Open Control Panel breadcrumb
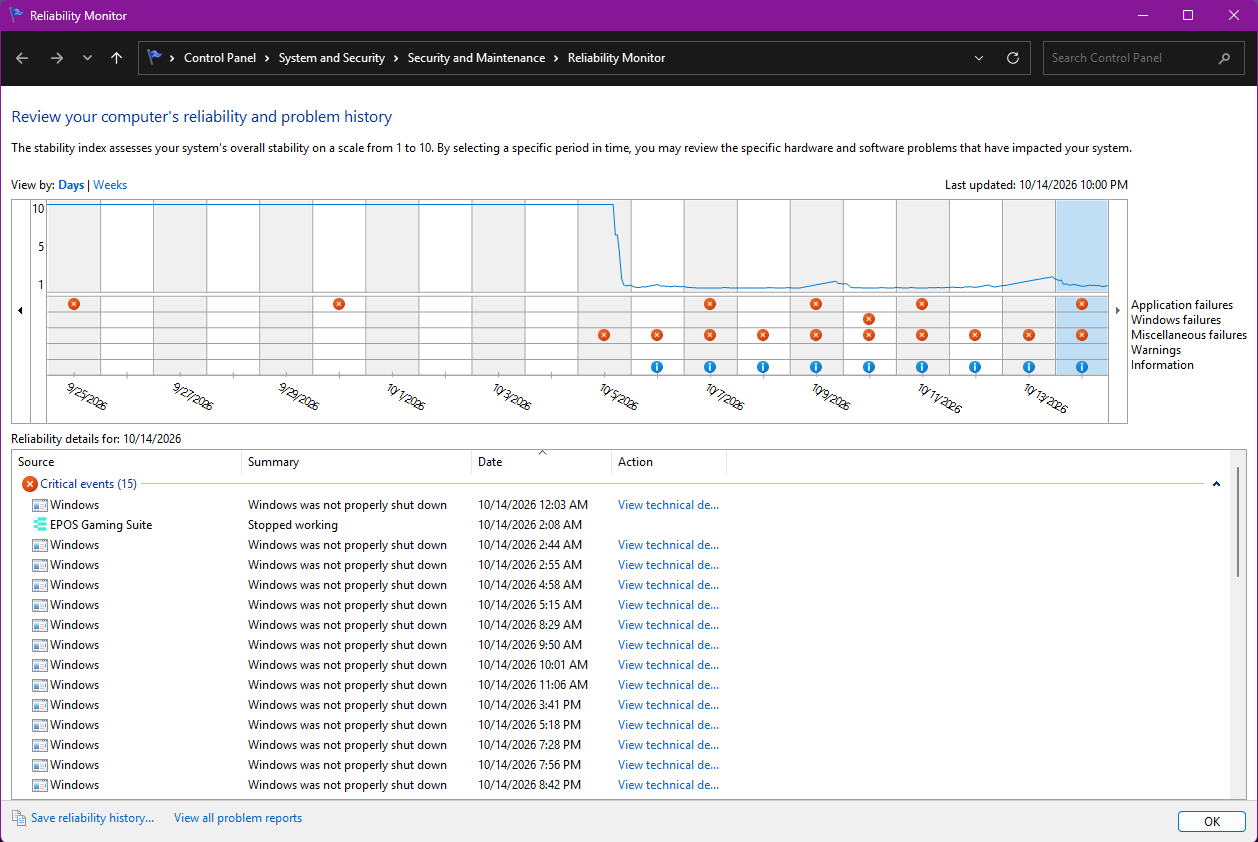 point(220,58)
